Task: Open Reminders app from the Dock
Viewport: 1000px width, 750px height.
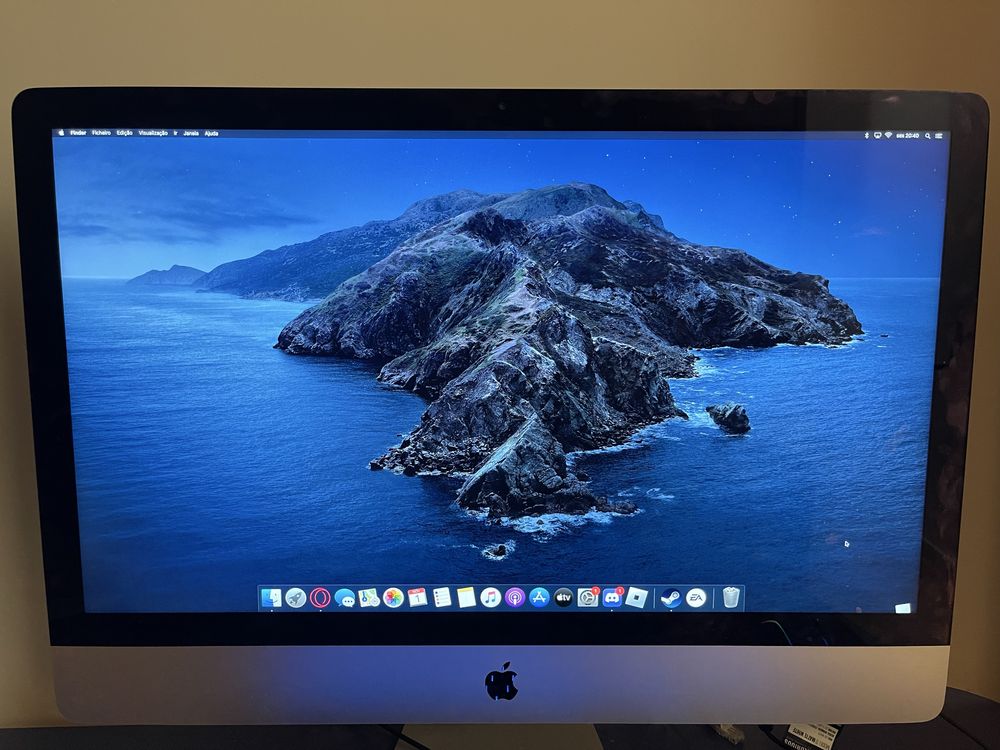Action: (442, 598)
